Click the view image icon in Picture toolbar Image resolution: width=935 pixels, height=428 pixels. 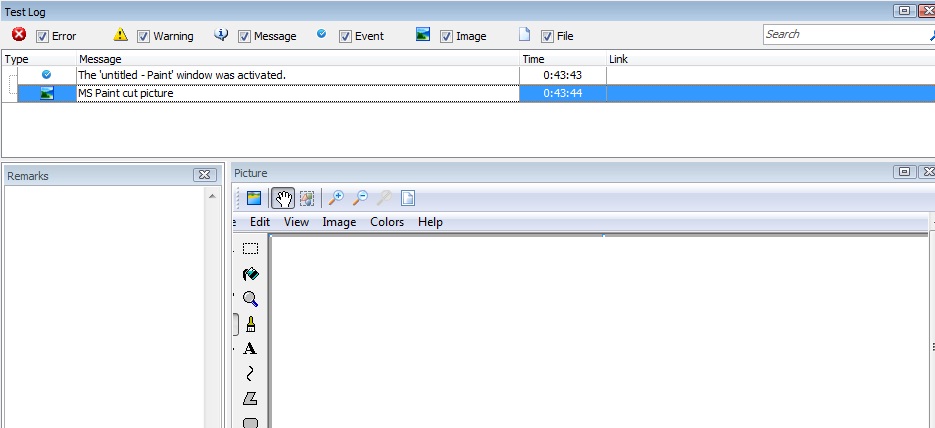254,198
